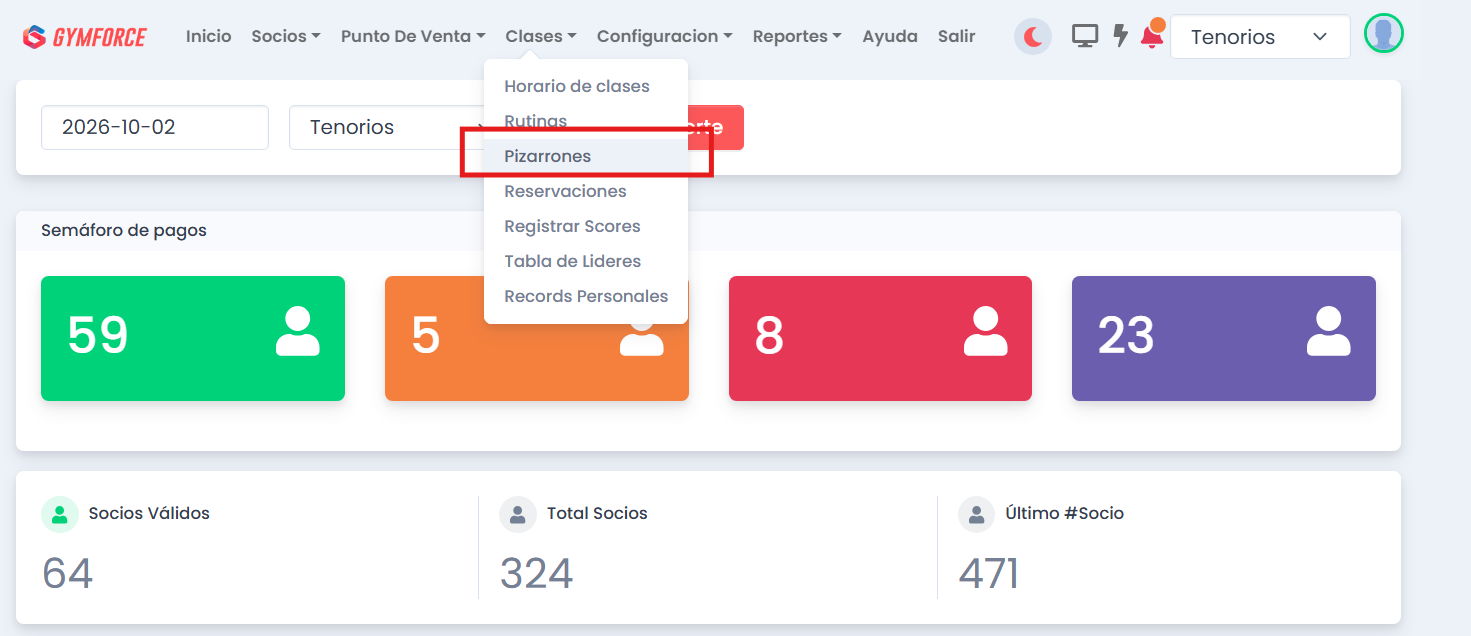Screen dimensions: 1471x636
Task: Open the green card showing 59
Action: 193,338
